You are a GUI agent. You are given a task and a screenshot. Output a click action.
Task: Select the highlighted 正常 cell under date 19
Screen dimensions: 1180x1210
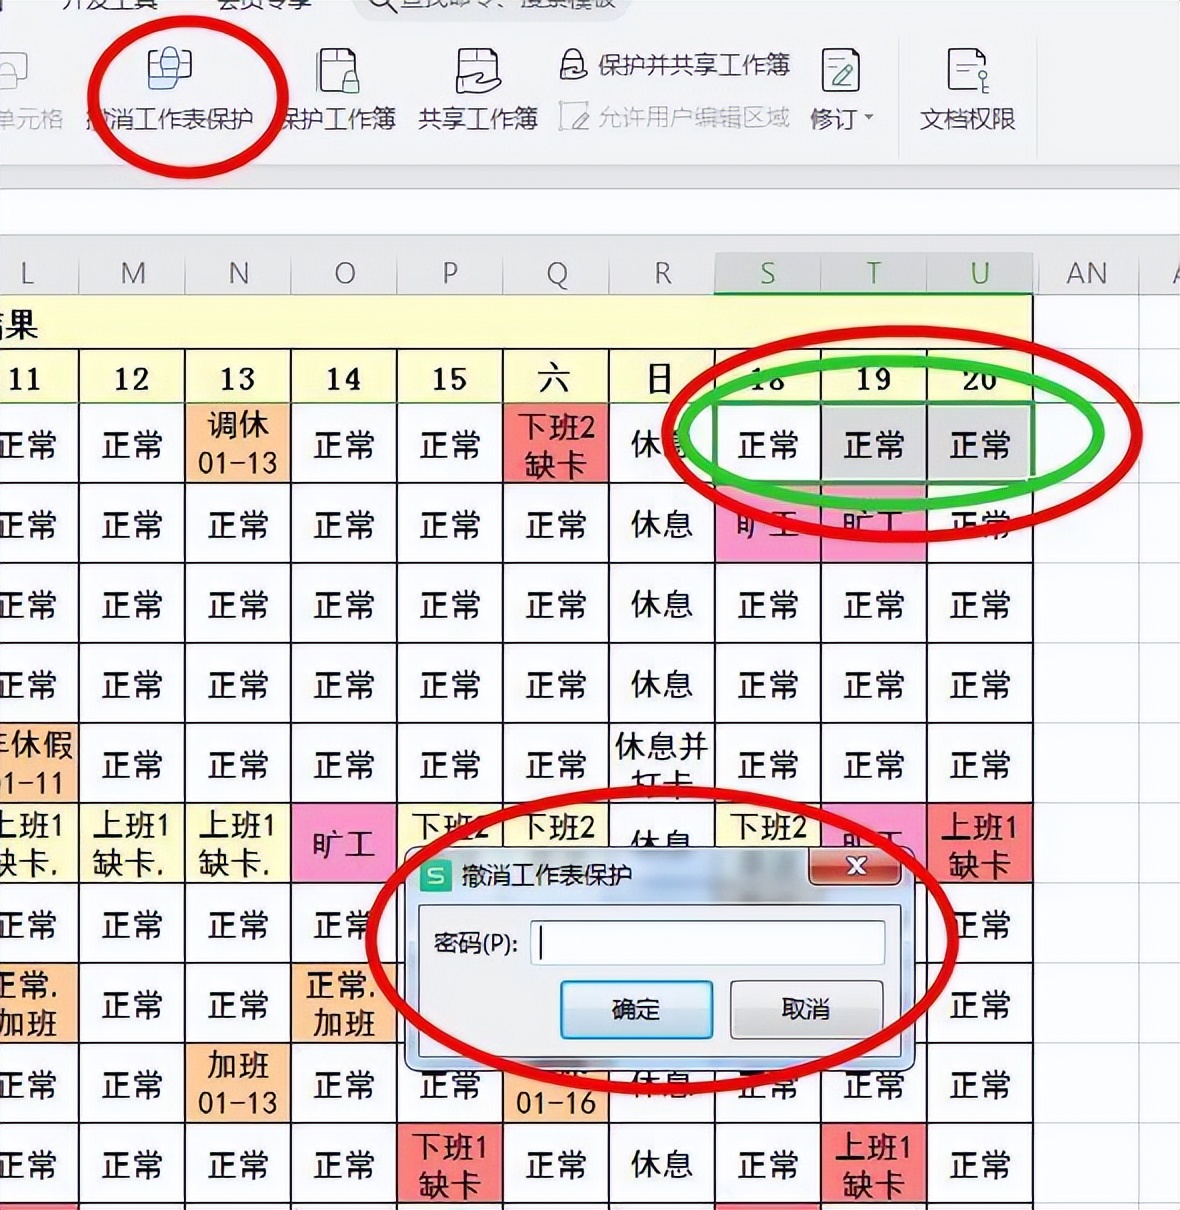click(874, 443)
